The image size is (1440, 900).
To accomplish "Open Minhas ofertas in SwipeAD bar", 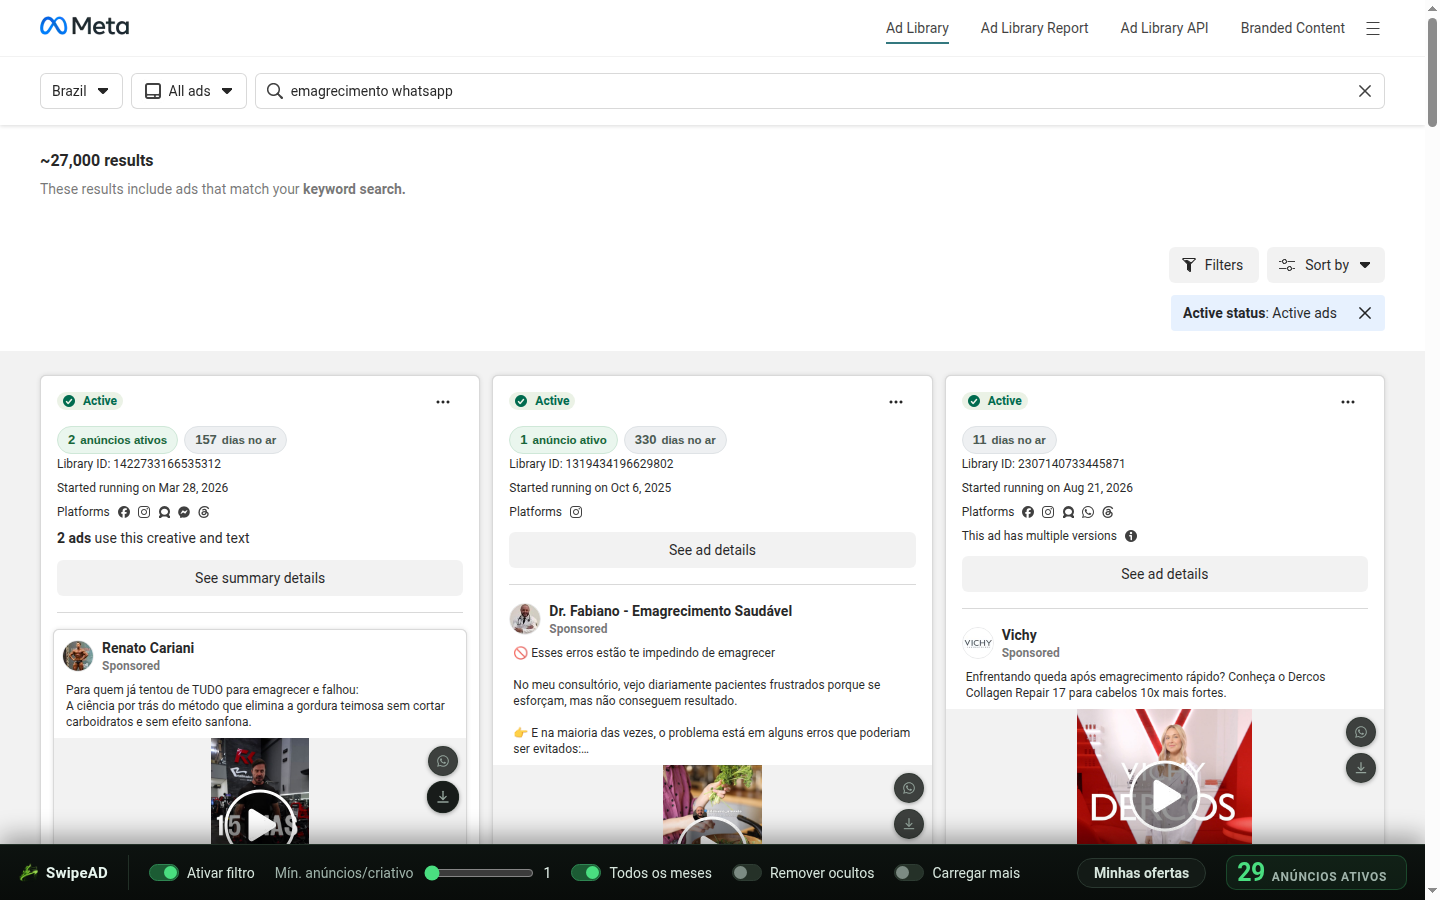I will coord(1141,873).
